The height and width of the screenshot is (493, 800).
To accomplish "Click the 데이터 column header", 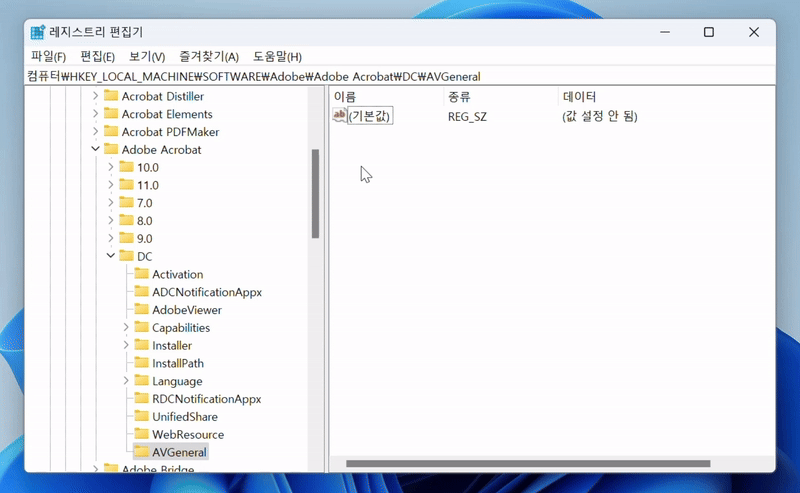I will tap(666, 96).
